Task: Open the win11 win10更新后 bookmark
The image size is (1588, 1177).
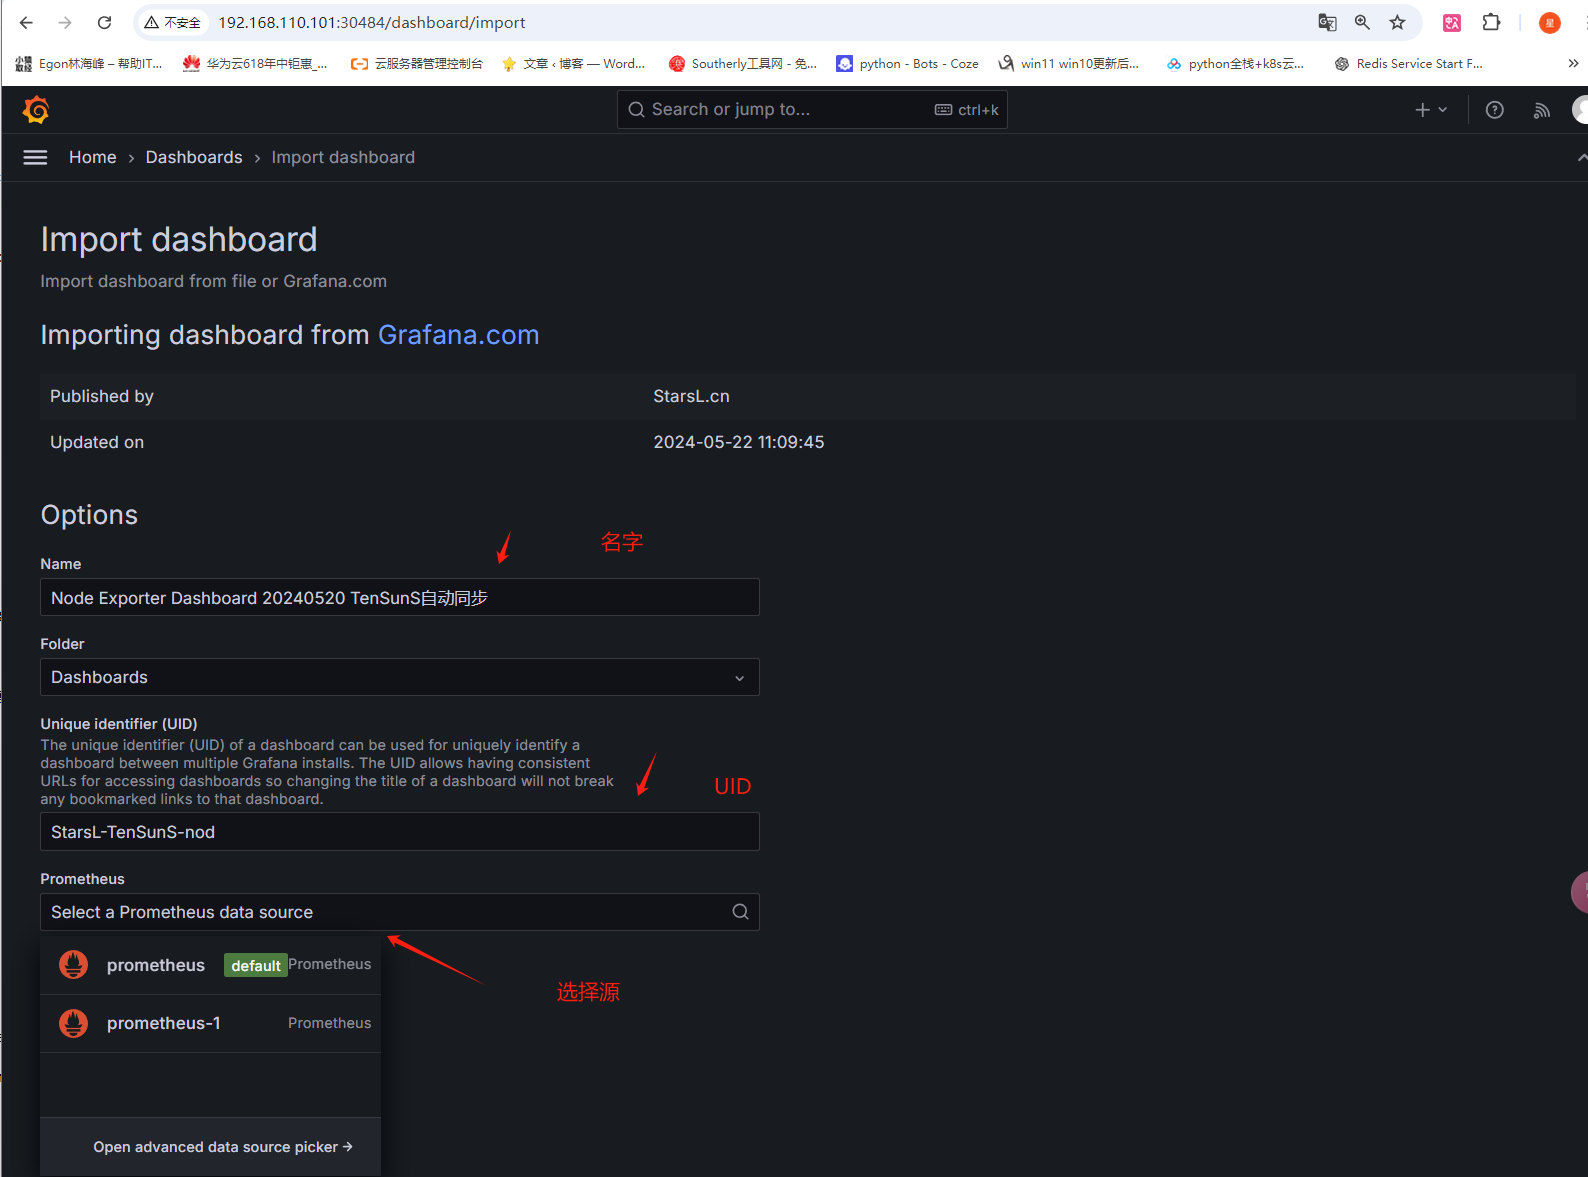Action: pyautogui.click(x=1069, y=63)
